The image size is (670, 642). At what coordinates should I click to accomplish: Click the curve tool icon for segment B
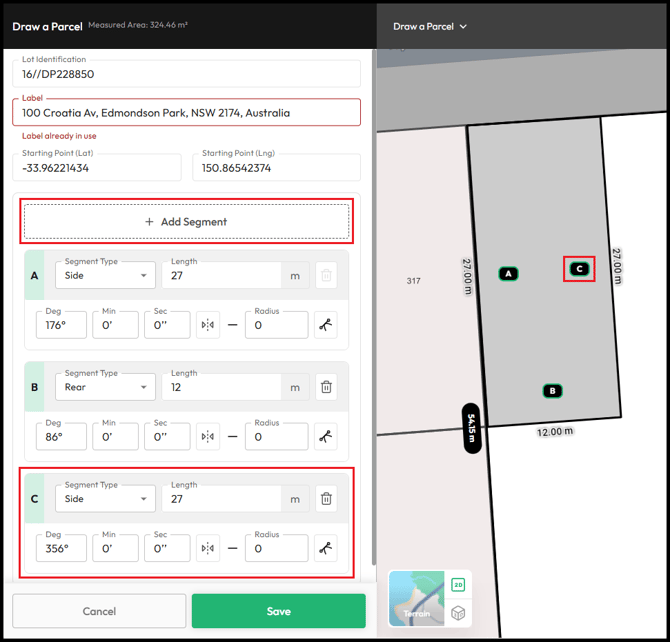(326, 437)
